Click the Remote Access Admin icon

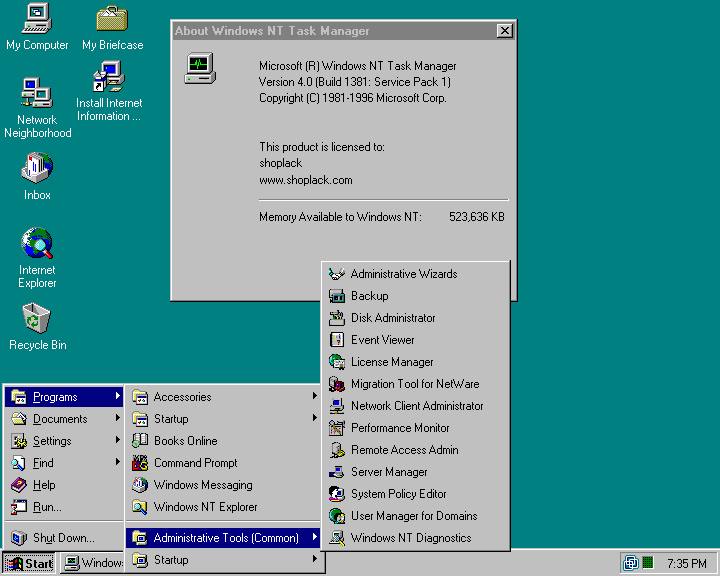(x=337, y=450)
